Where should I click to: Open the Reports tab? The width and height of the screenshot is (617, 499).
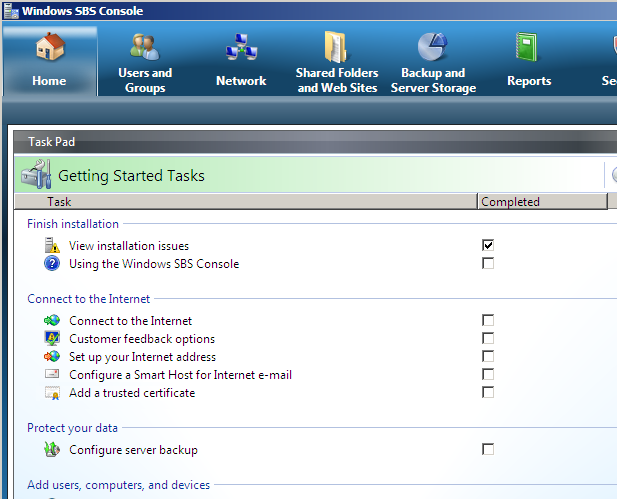point(529,61)
